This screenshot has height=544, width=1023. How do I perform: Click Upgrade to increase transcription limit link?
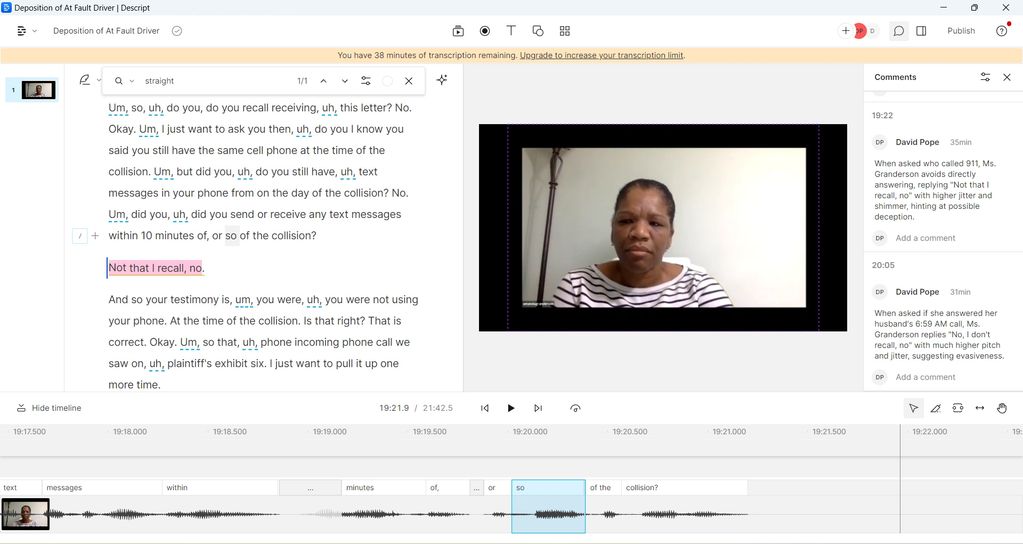(x=601, y=56)
